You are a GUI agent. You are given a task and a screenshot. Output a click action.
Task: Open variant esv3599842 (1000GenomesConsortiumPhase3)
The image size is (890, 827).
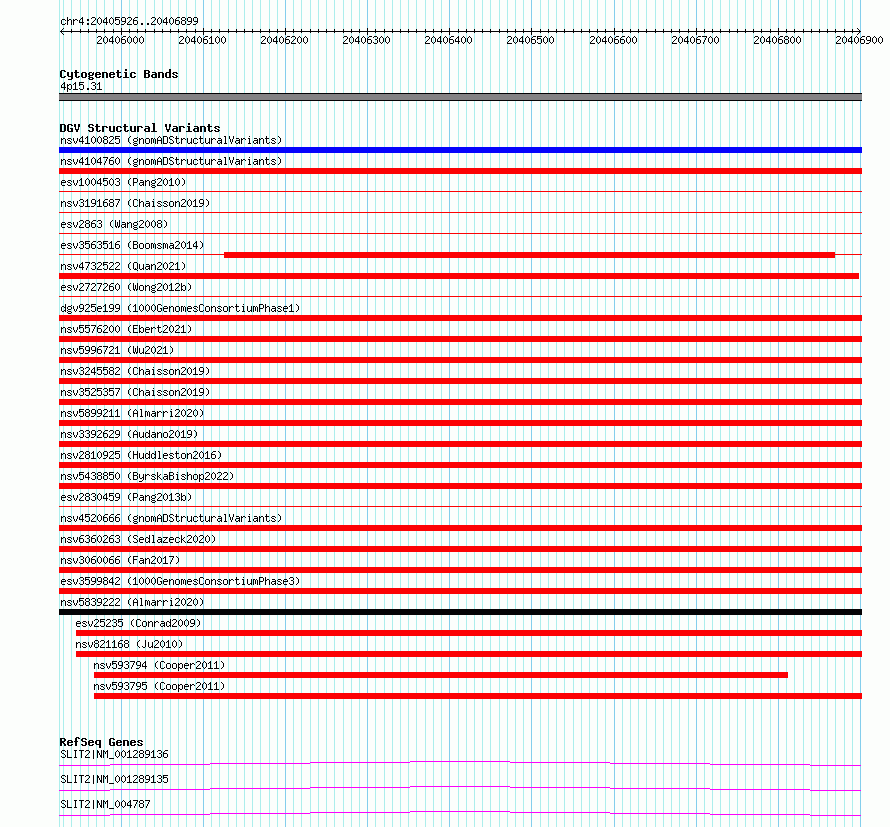tap(180, 581)
